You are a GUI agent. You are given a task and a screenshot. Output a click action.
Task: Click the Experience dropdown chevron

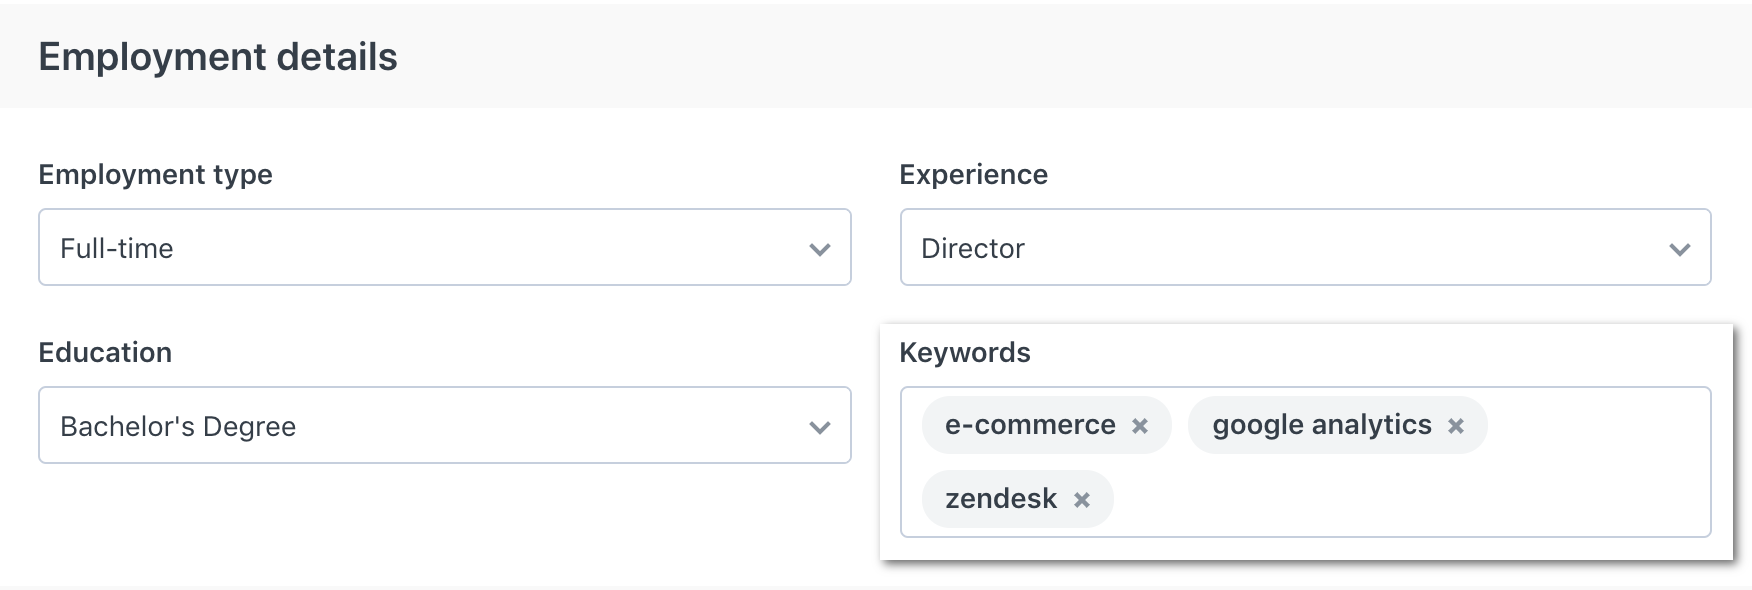pos(1680,248)
